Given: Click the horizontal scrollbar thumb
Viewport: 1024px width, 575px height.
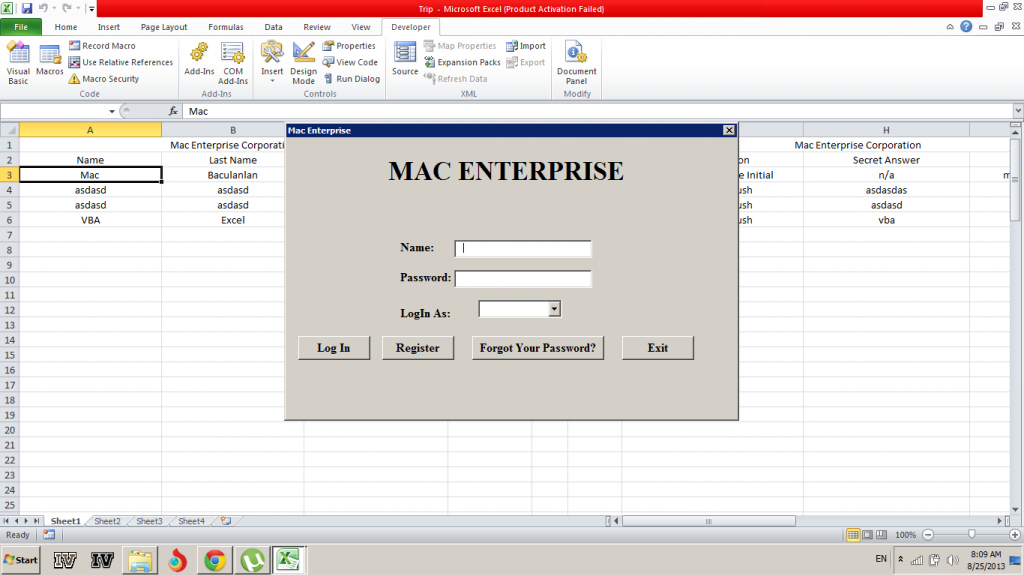Looking at the screenshot, I should click(709, 521).
